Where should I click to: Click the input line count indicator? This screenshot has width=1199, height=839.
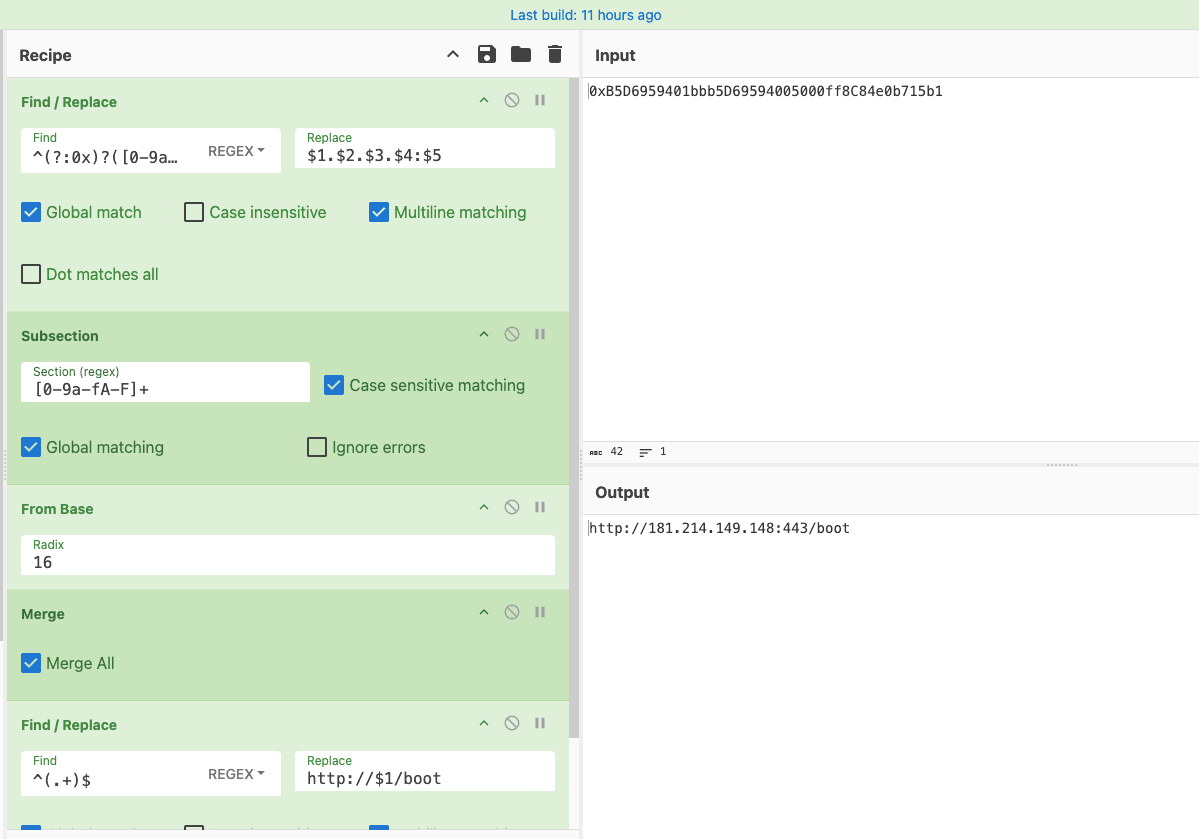click(x=652, y=451)
